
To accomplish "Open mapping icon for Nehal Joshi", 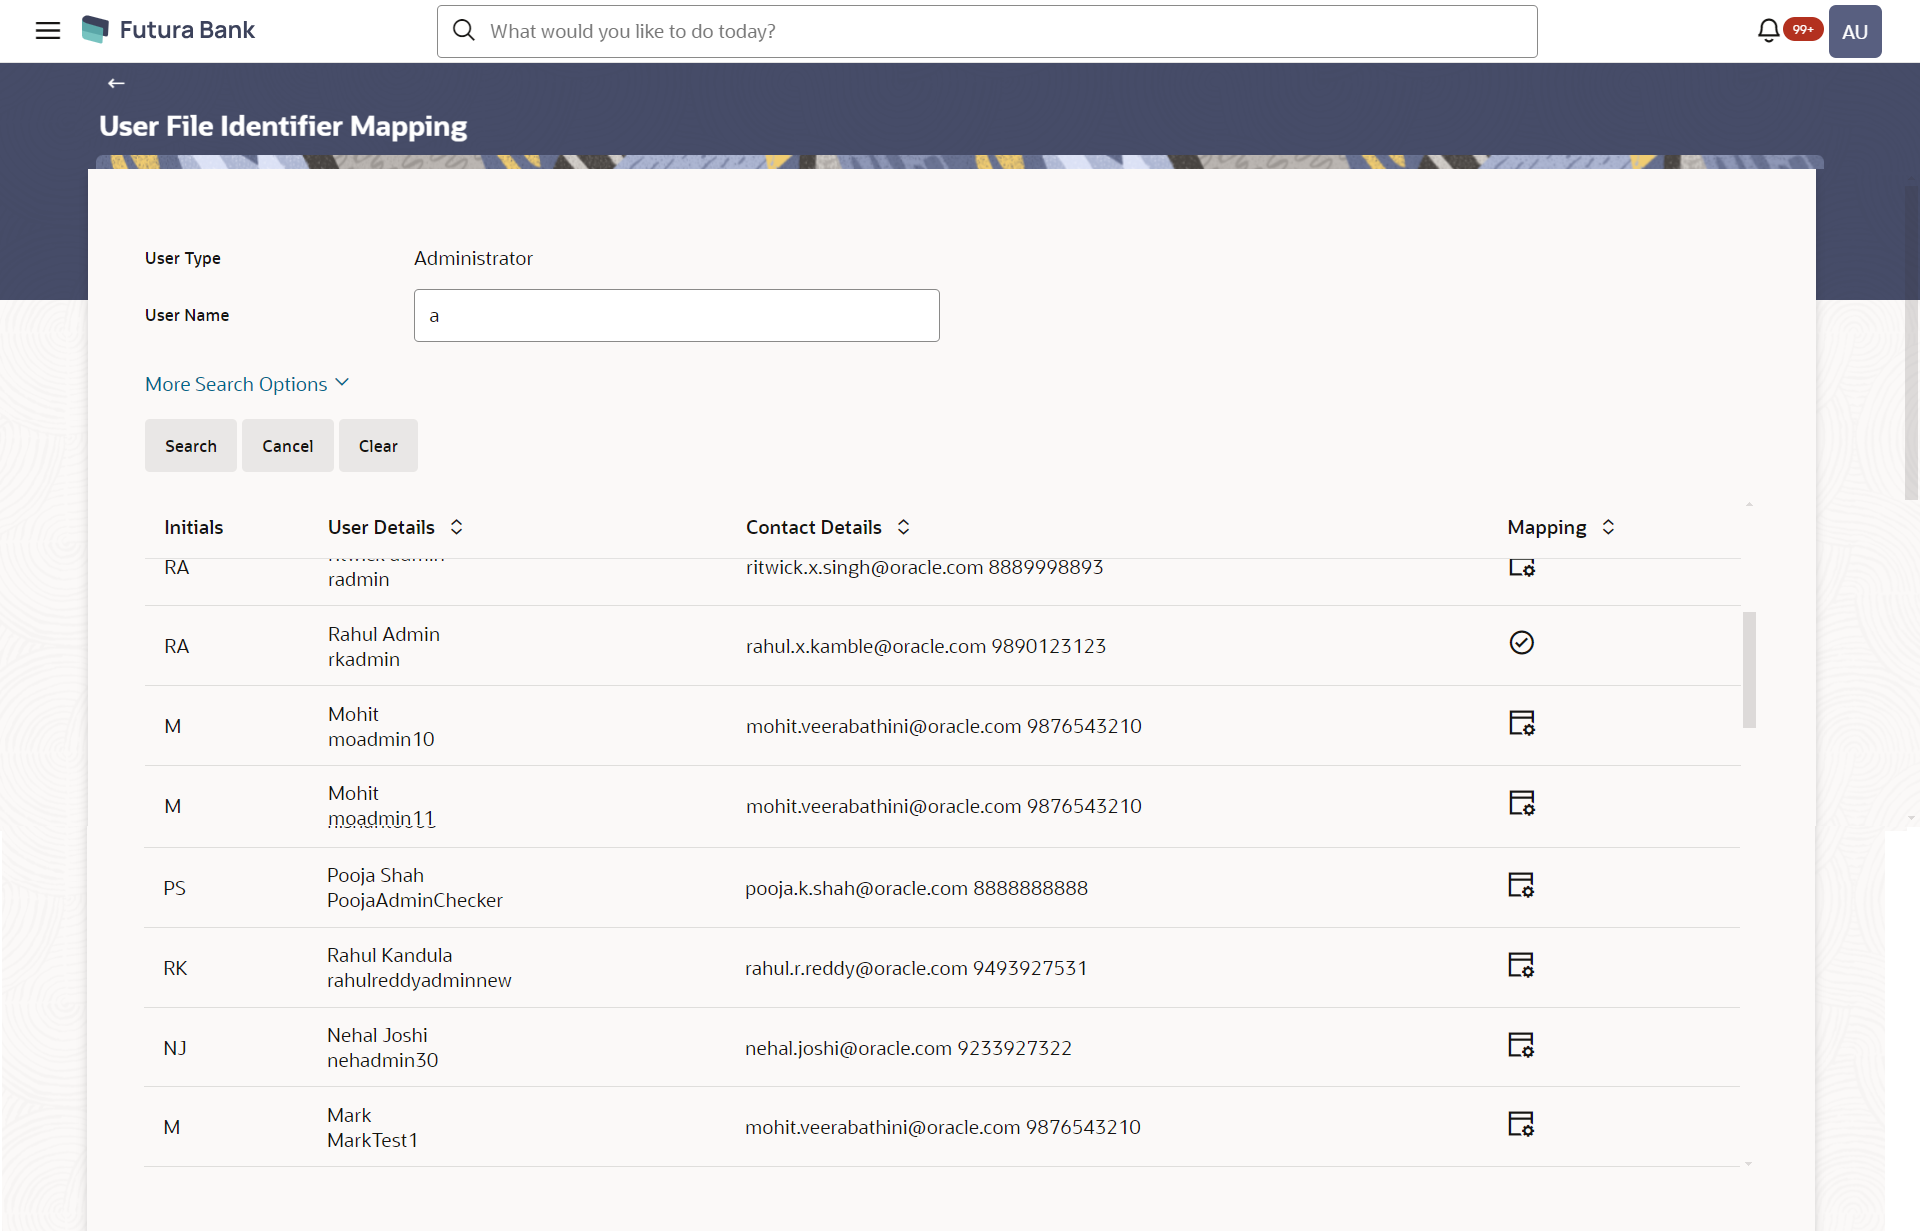I will point(1520,1045).
